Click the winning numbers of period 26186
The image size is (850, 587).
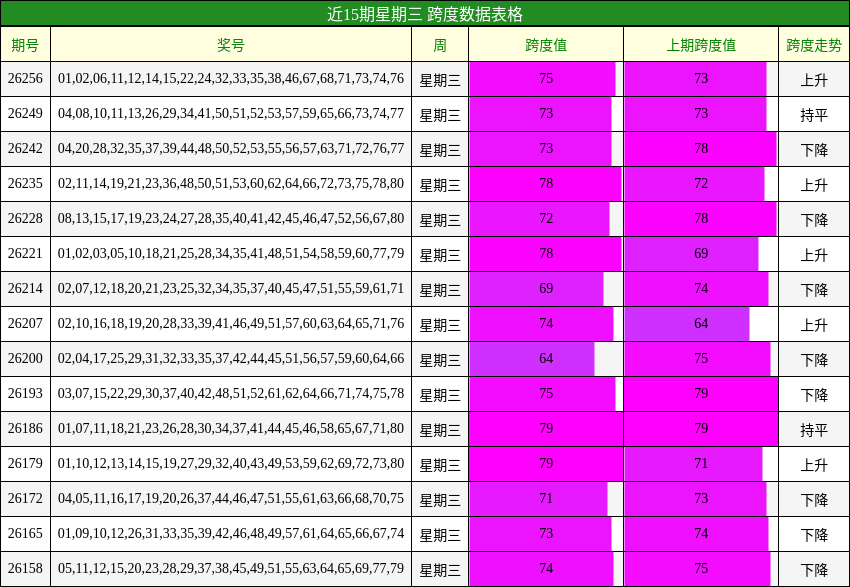[x=231, y=429]
